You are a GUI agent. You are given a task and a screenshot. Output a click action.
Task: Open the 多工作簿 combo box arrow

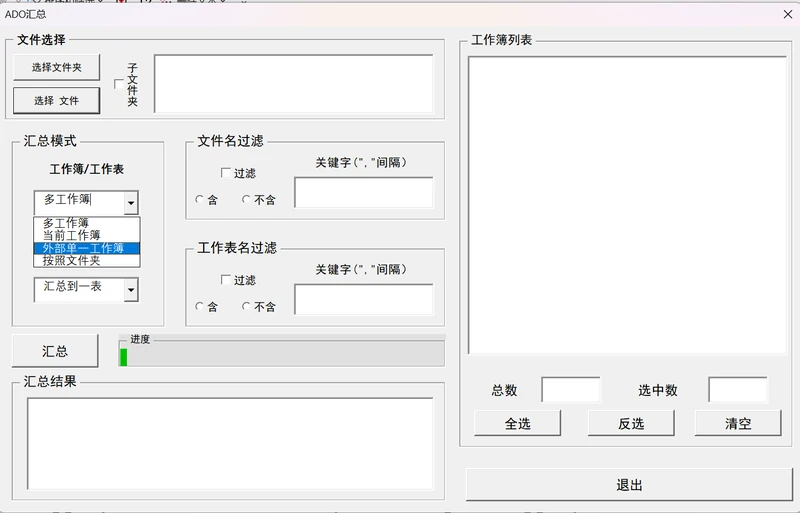131,203
